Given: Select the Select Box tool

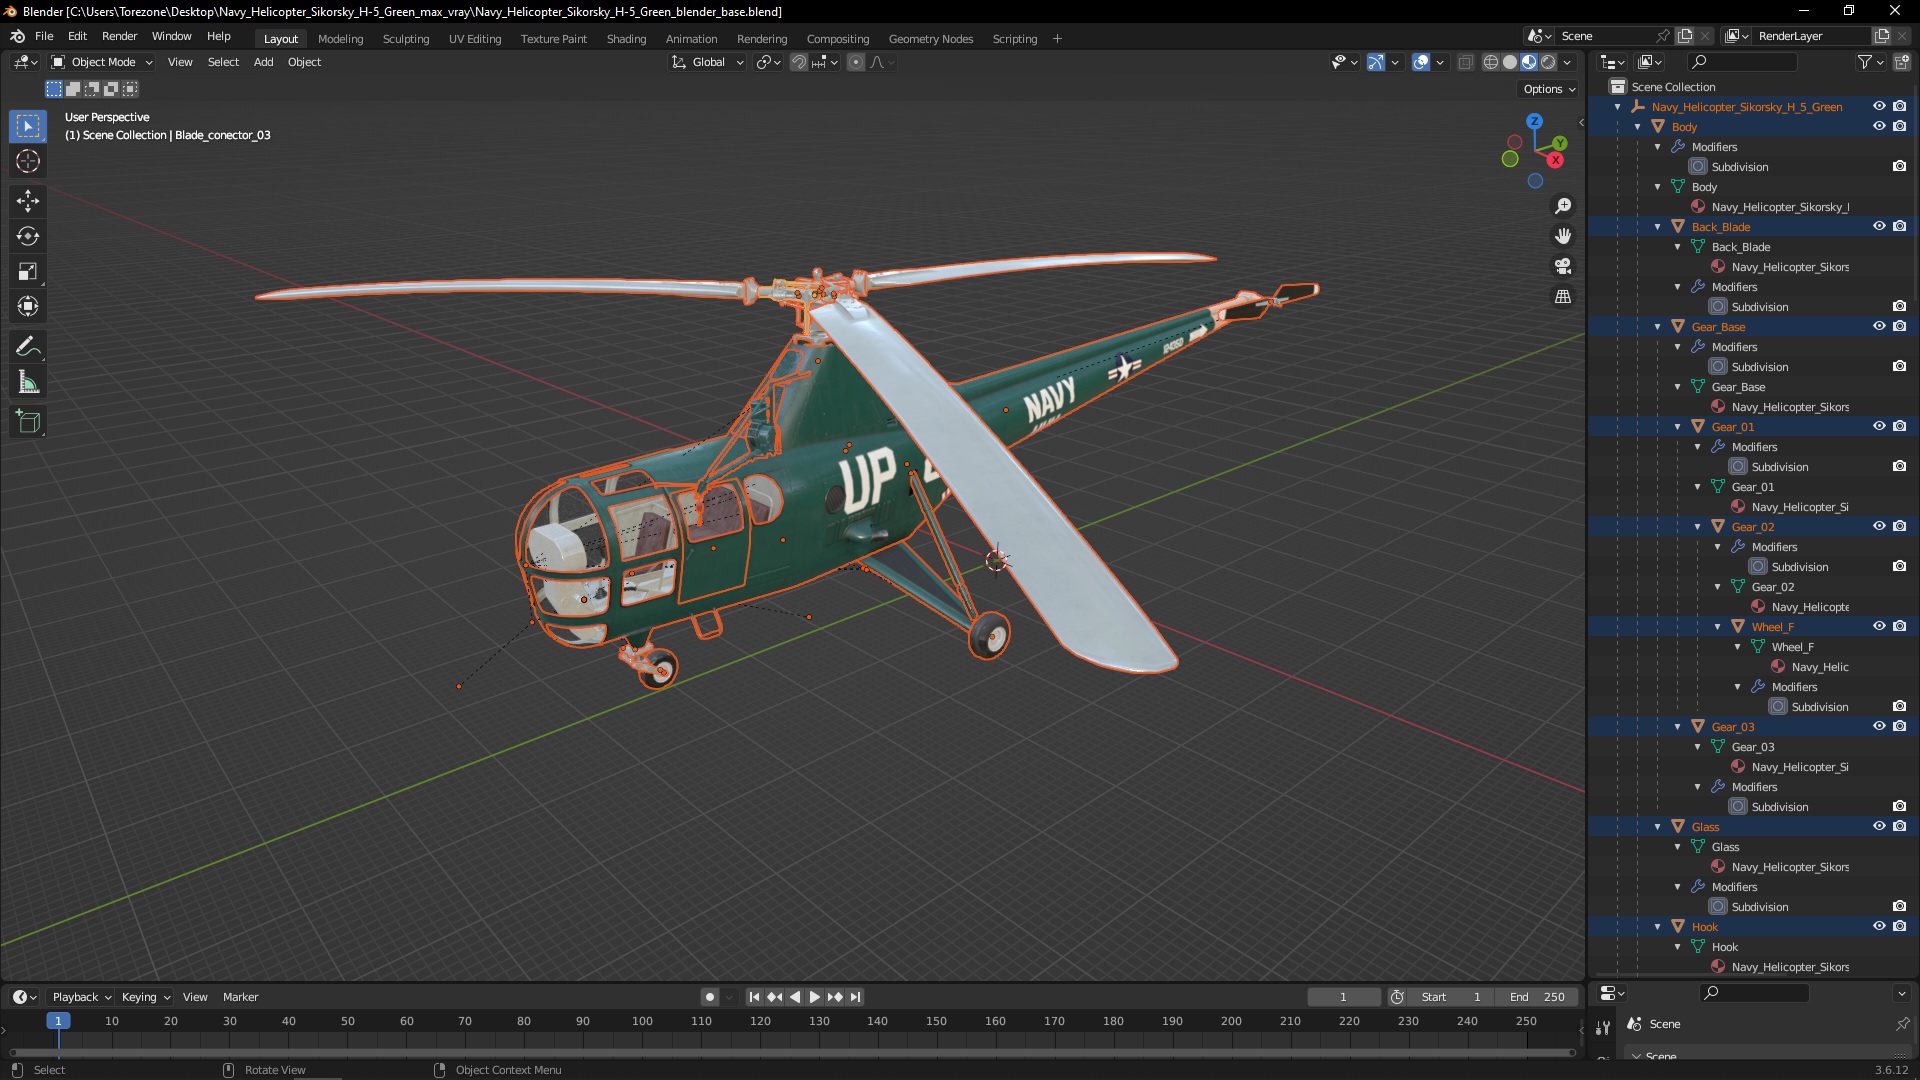Looking at the screenshot, I should click(28, 126).
